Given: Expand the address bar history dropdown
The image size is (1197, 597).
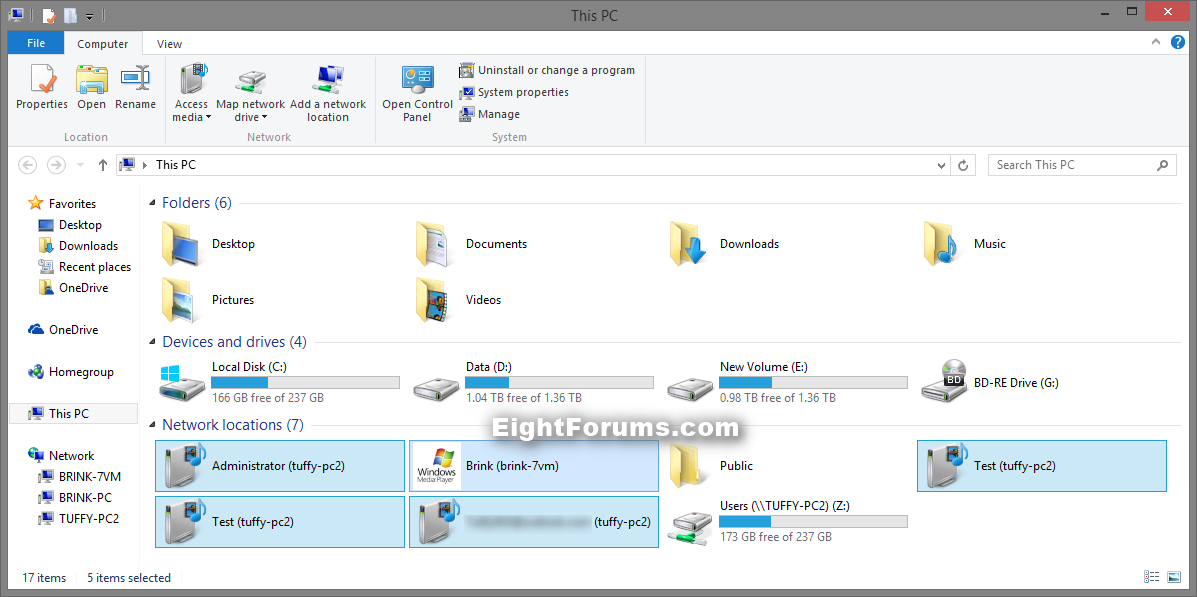Looking at the screenshot, I should [941, 165].
